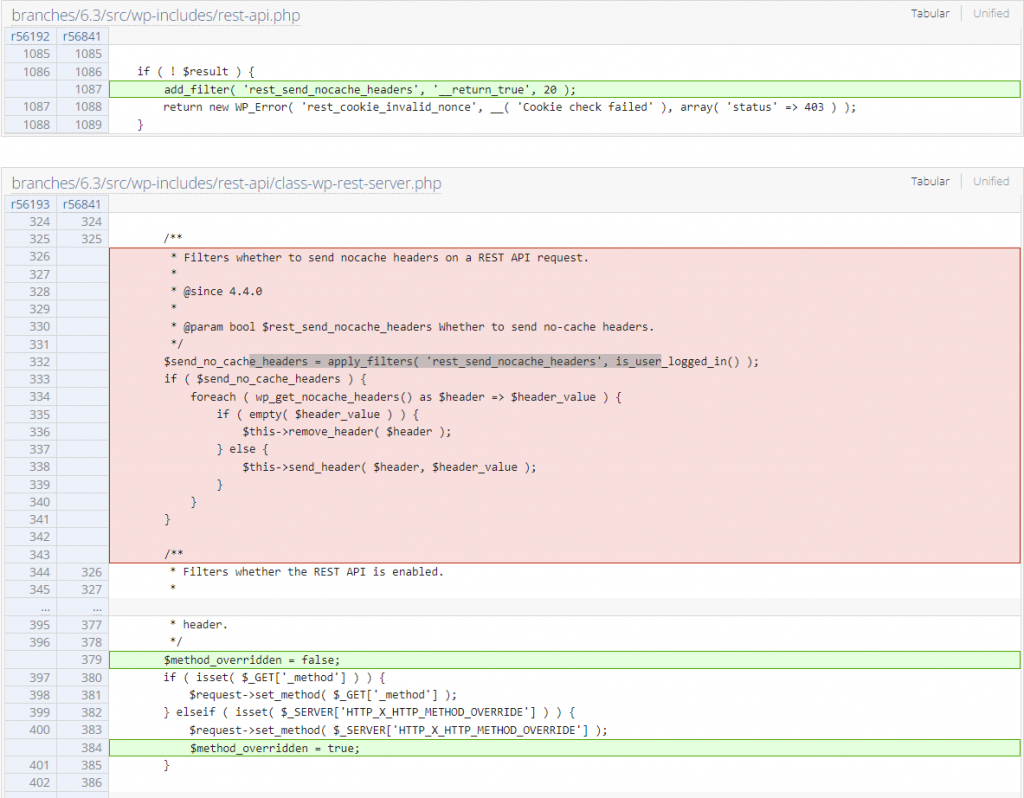Click the removed '@since 4.4.0' comment line
The height and width of the screenshot is (798, 1024).
(215, 292)
